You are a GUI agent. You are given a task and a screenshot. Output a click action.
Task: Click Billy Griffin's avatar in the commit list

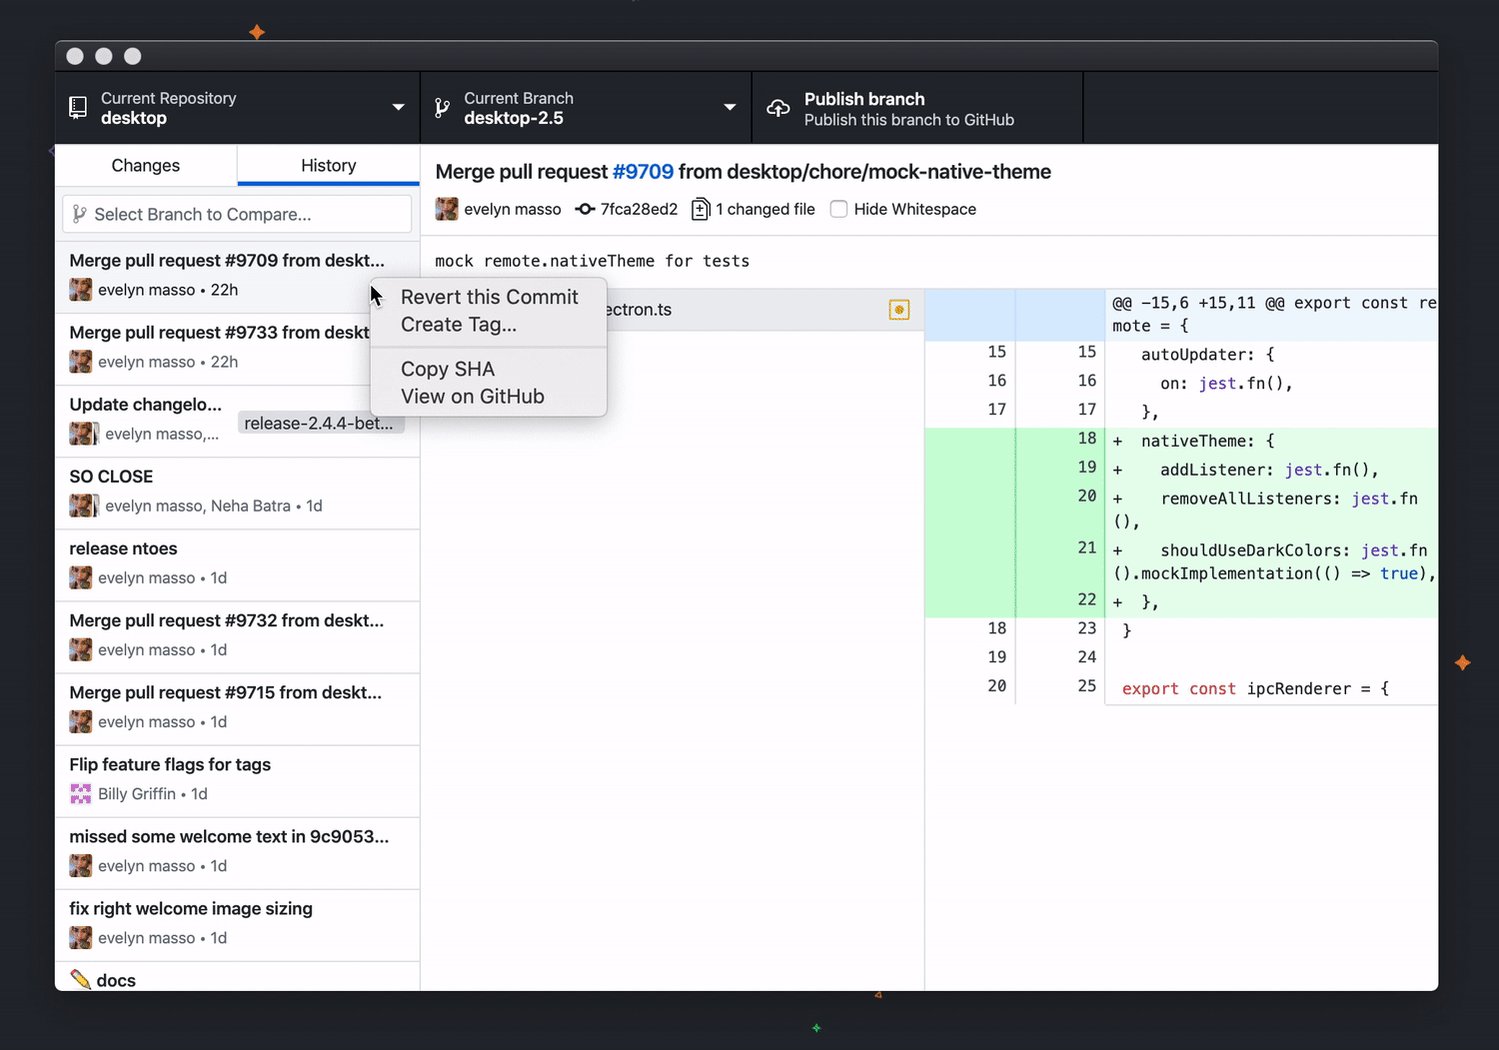81,793
